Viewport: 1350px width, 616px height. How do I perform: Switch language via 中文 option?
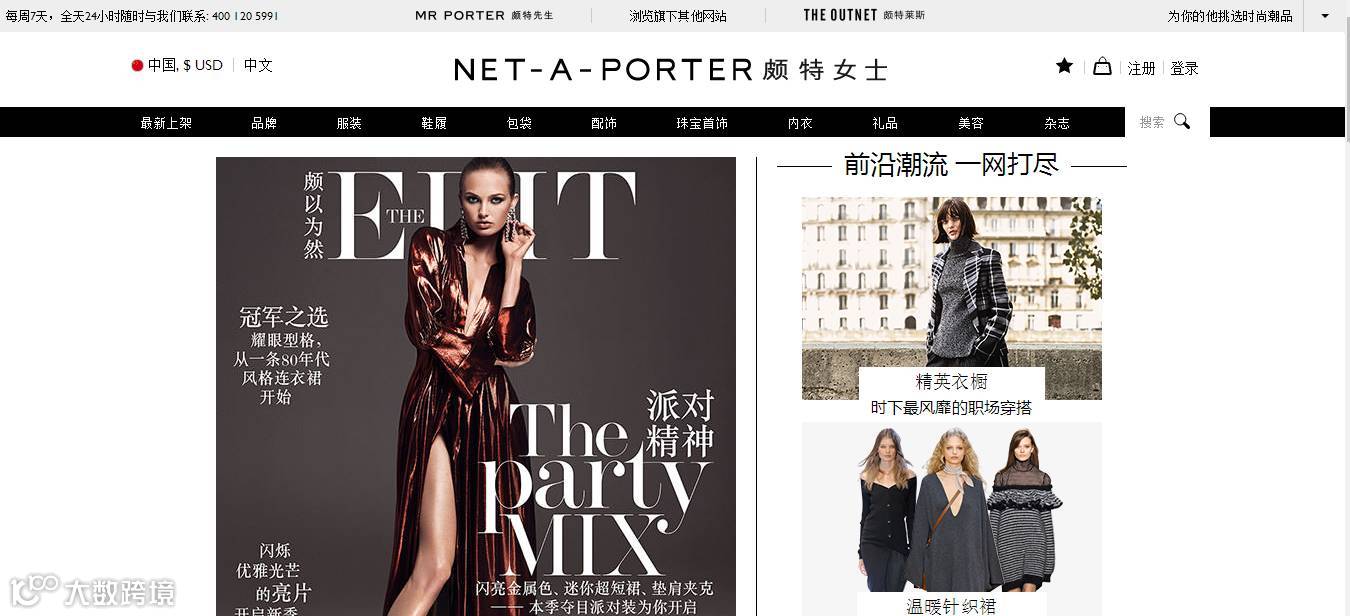coord(258,65)
